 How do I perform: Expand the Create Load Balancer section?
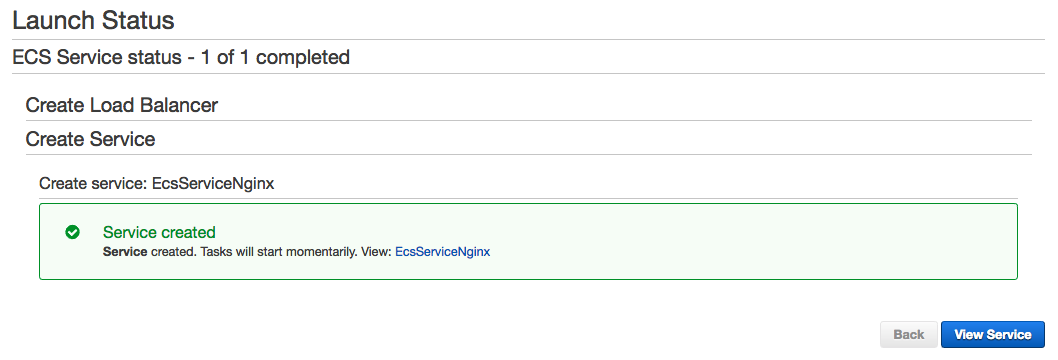121,105
